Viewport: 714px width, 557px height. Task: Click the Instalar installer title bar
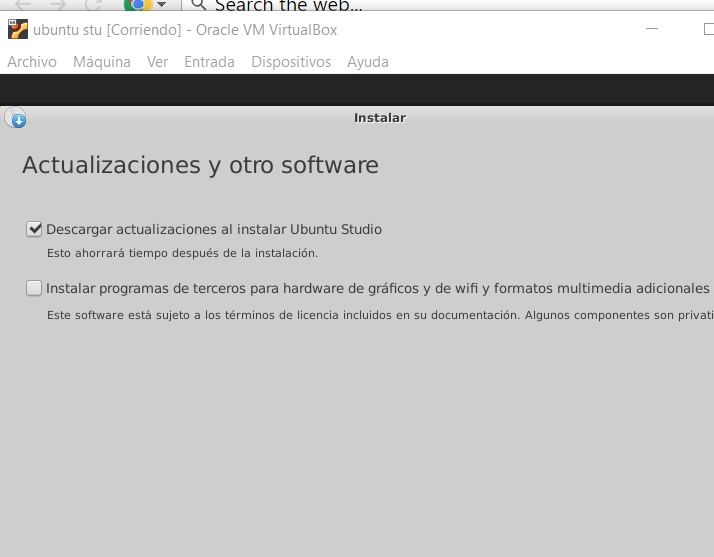(x=380, y=118)
